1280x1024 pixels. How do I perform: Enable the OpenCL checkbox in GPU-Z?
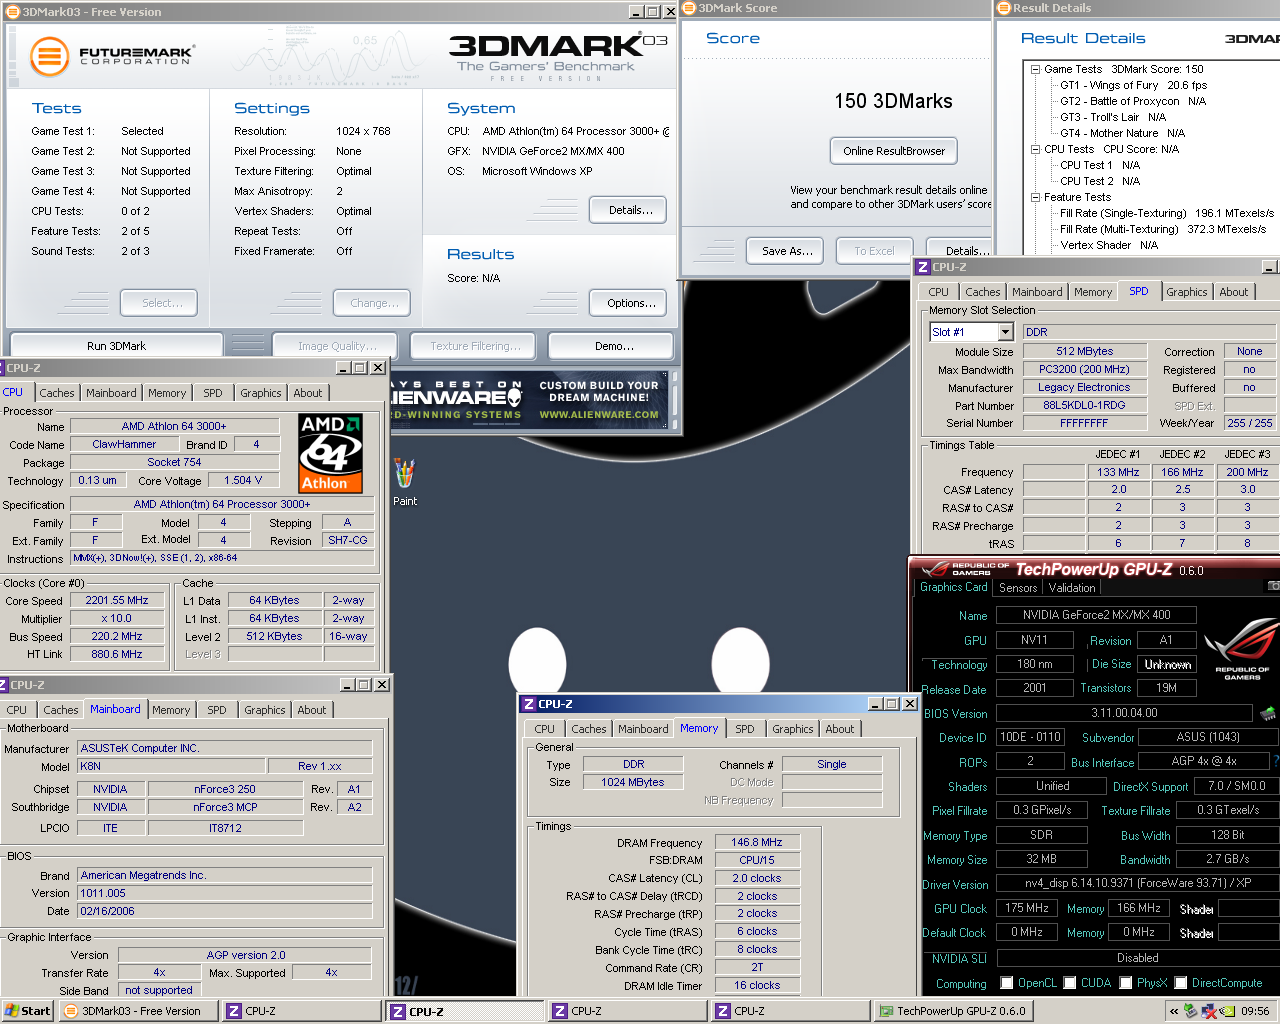point(1007,983)
